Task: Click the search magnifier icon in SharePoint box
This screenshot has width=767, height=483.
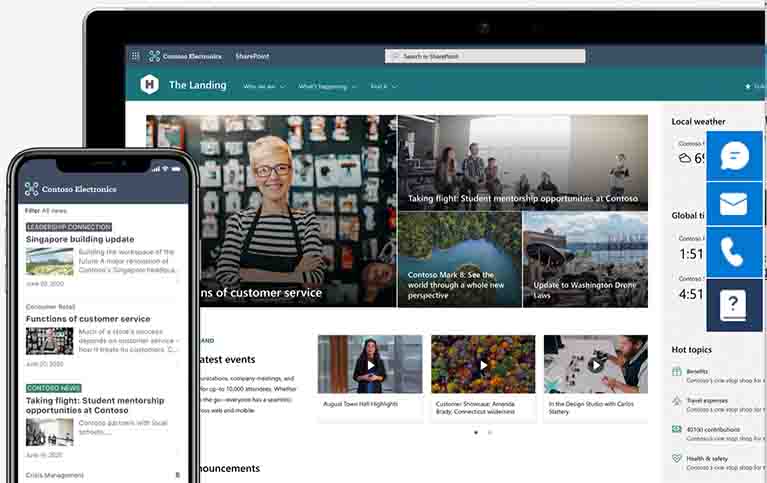Action: click(x=396, y=56)
